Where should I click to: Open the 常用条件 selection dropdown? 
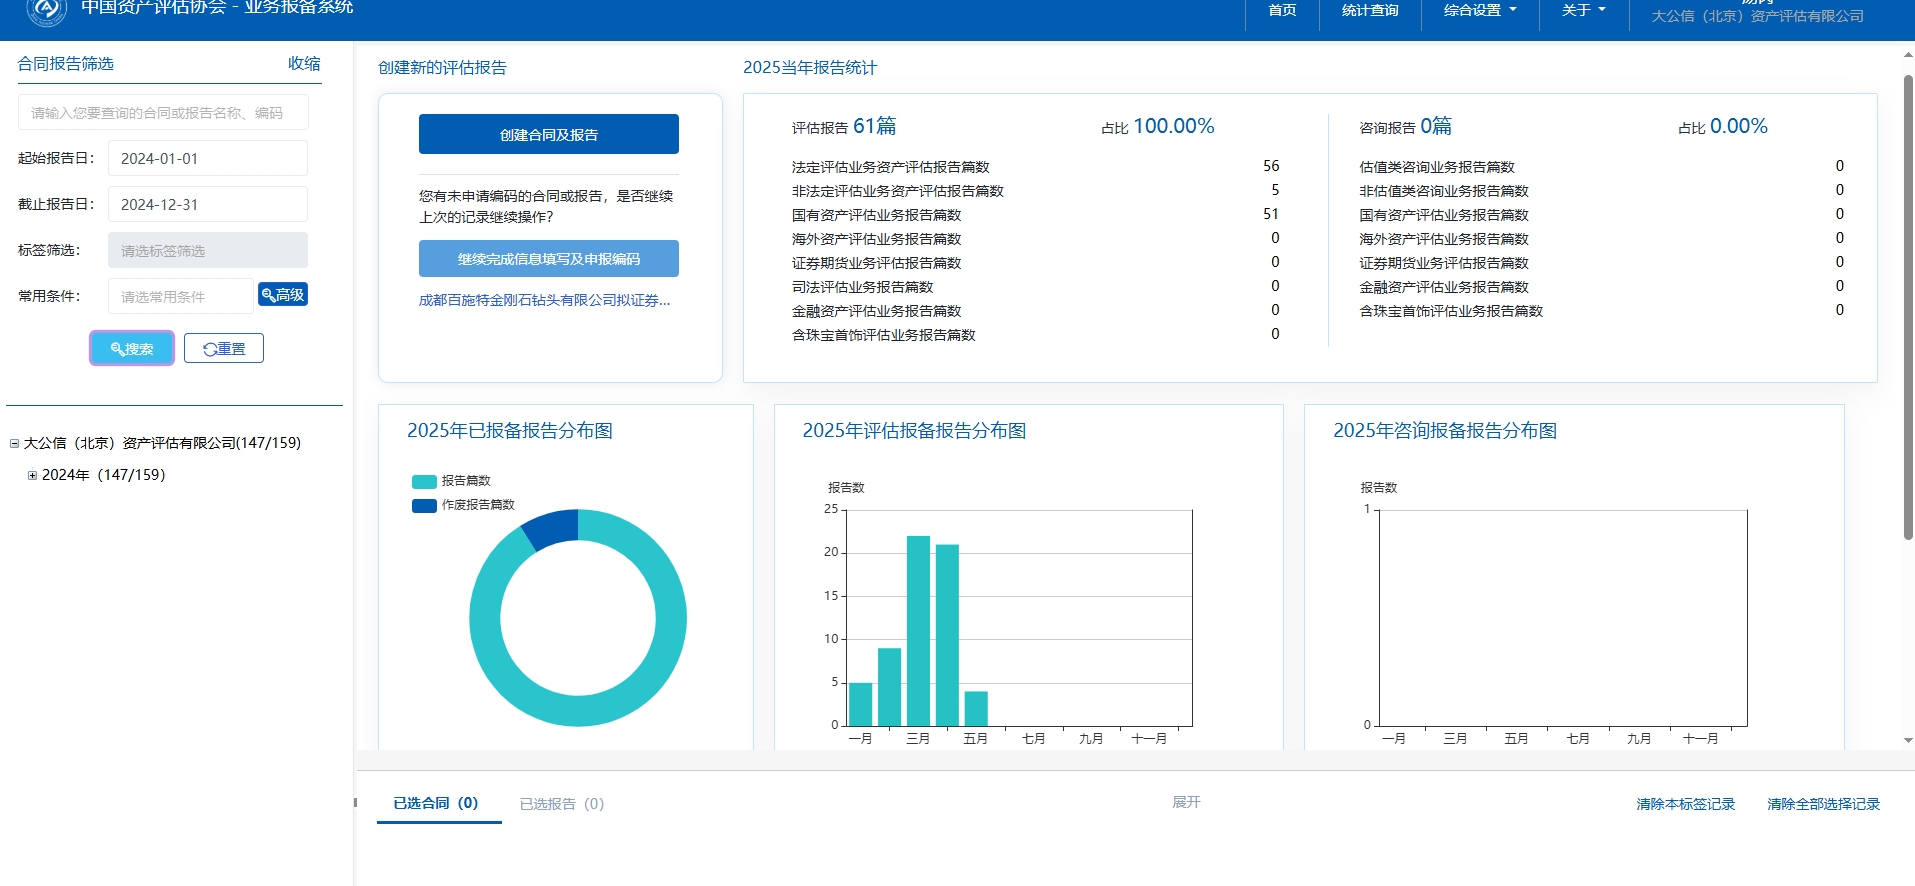[180, 296]
